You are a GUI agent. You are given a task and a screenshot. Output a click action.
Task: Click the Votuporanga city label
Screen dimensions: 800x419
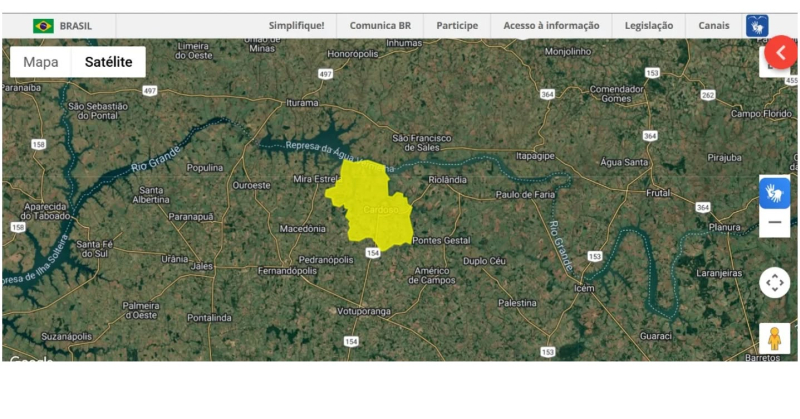coord(364,311)
